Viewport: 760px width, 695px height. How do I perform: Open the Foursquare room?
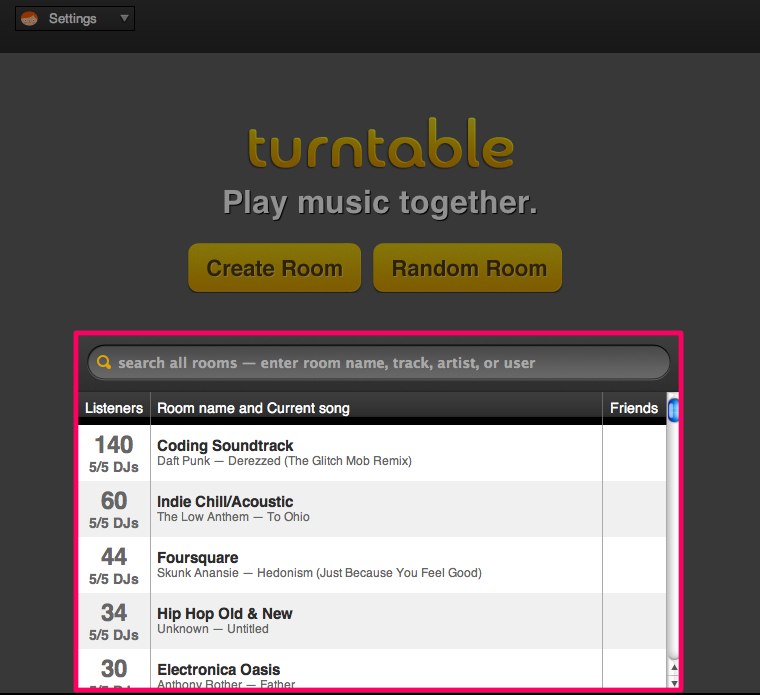point(372,565)
